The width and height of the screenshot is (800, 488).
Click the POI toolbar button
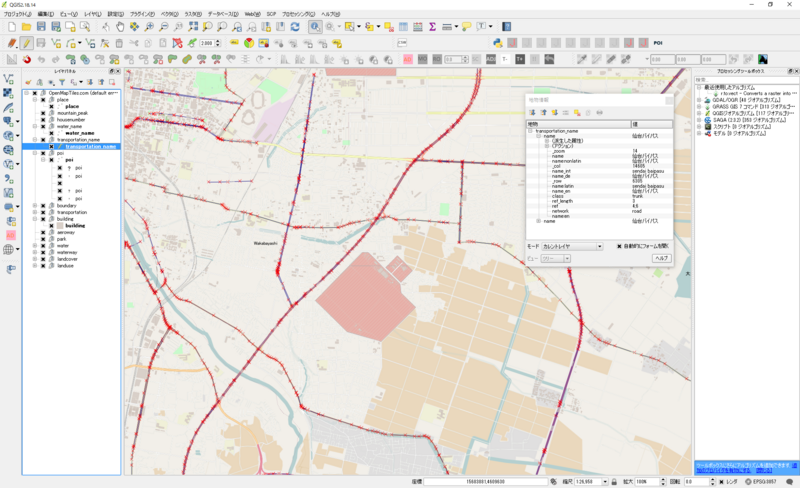(658, 43)
